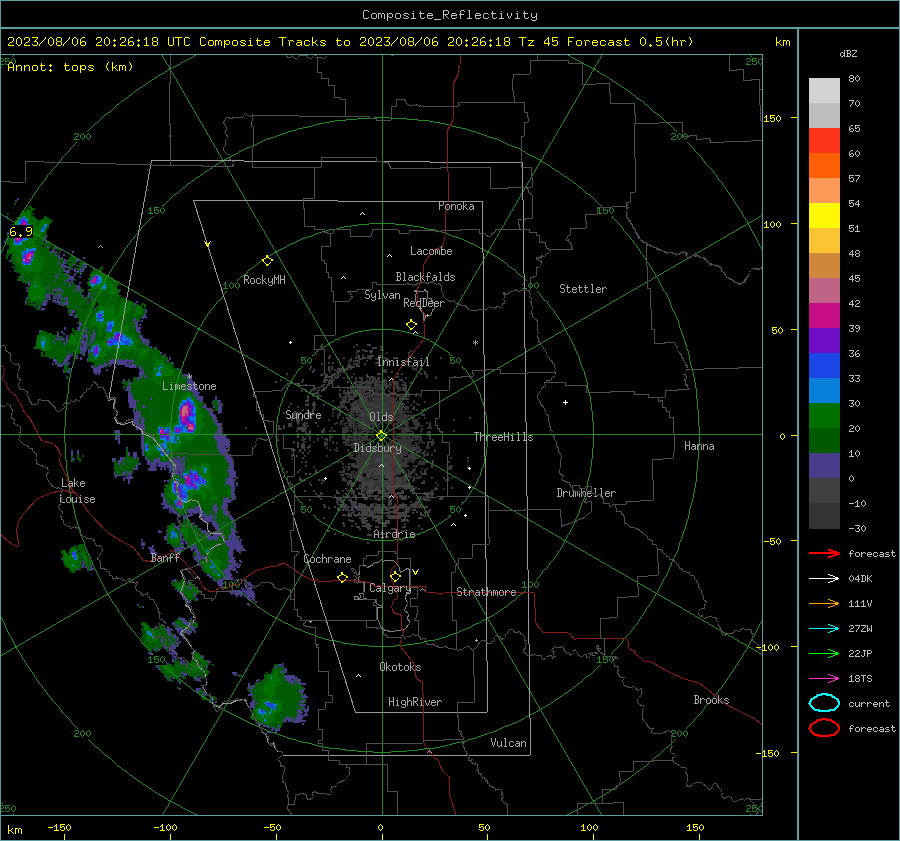Select the blue 33-36 dBZ color swatch
The image size is (900, 841).
pos(824,366)
